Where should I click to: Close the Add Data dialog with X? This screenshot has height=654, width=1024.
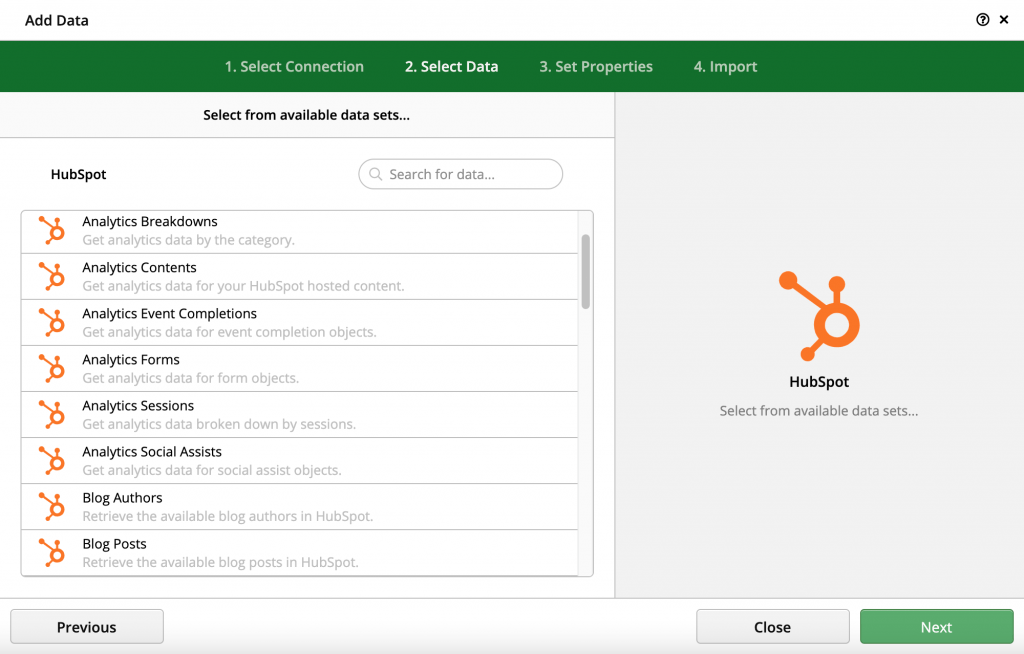pyautogui.click(x=1004, y=20)
